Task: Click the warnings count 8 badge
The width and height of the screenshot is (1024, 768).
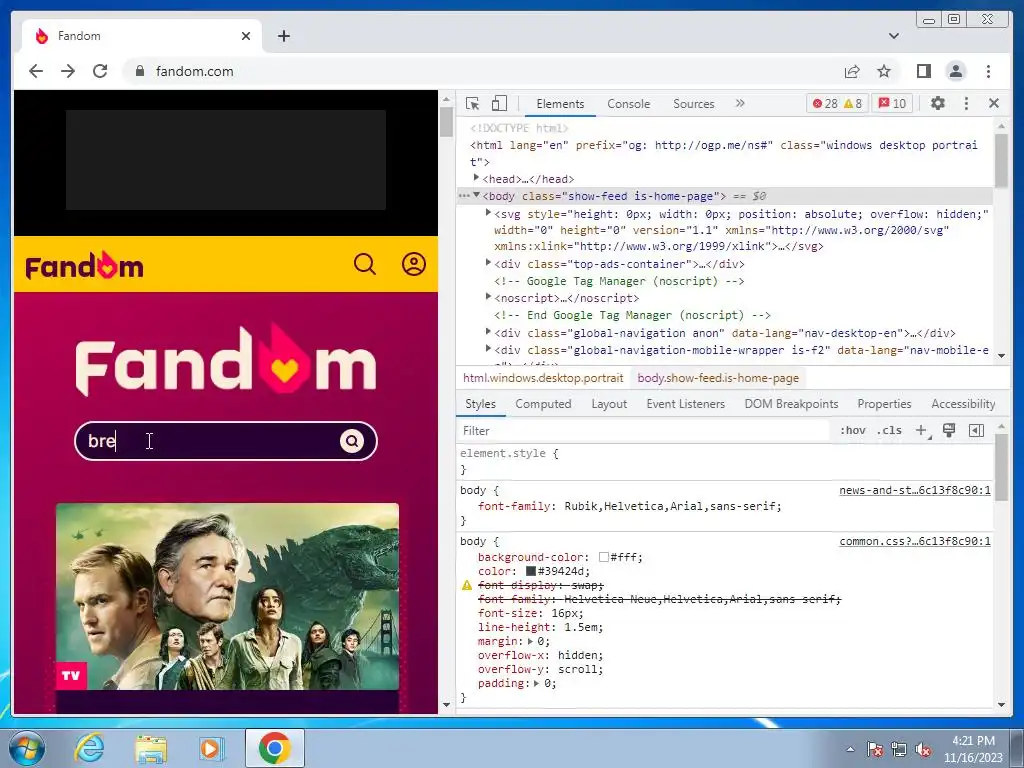Action: [x=853, y=103]
